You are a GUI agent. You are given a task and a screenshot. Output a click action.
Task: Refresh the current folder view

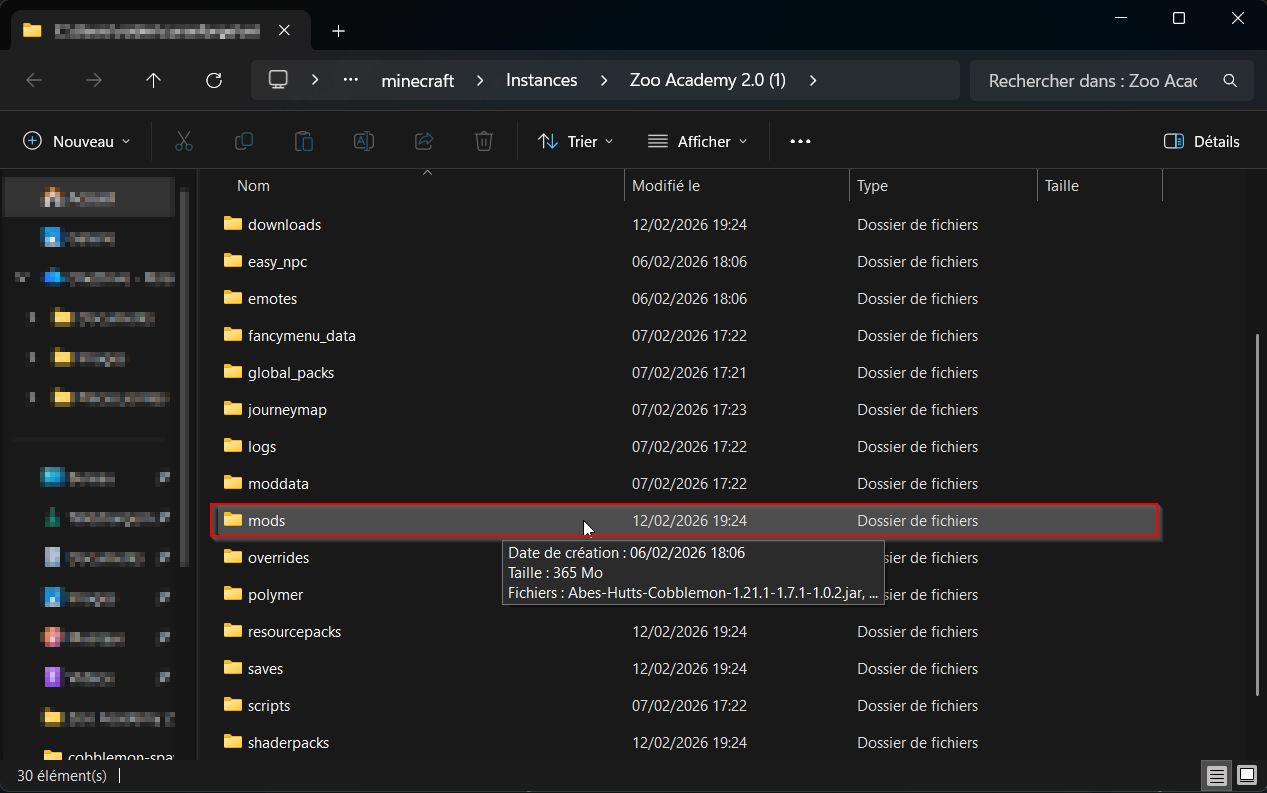213,81
